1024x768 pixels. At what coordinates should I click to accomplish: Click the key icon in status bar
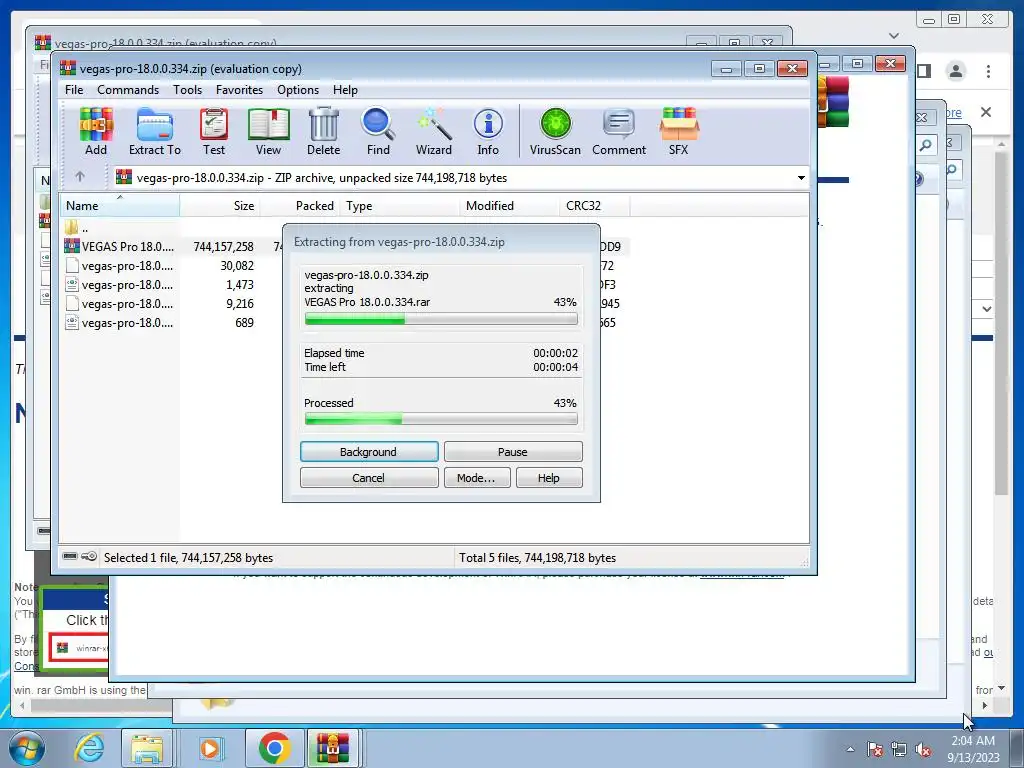click(89, 556)
